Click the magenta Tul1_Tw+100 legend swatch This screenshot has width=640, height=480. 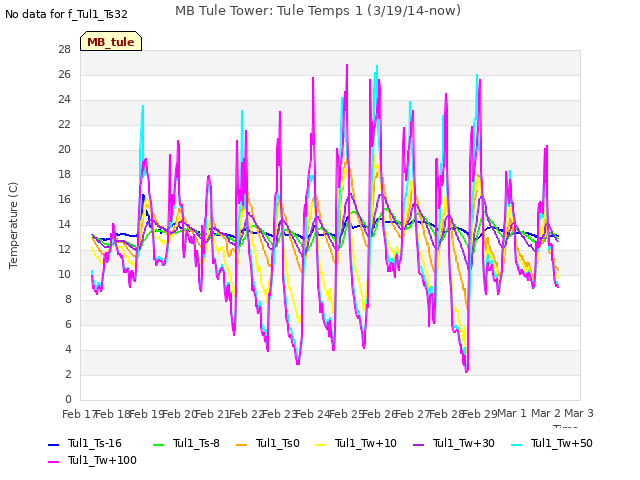point(54,462)
